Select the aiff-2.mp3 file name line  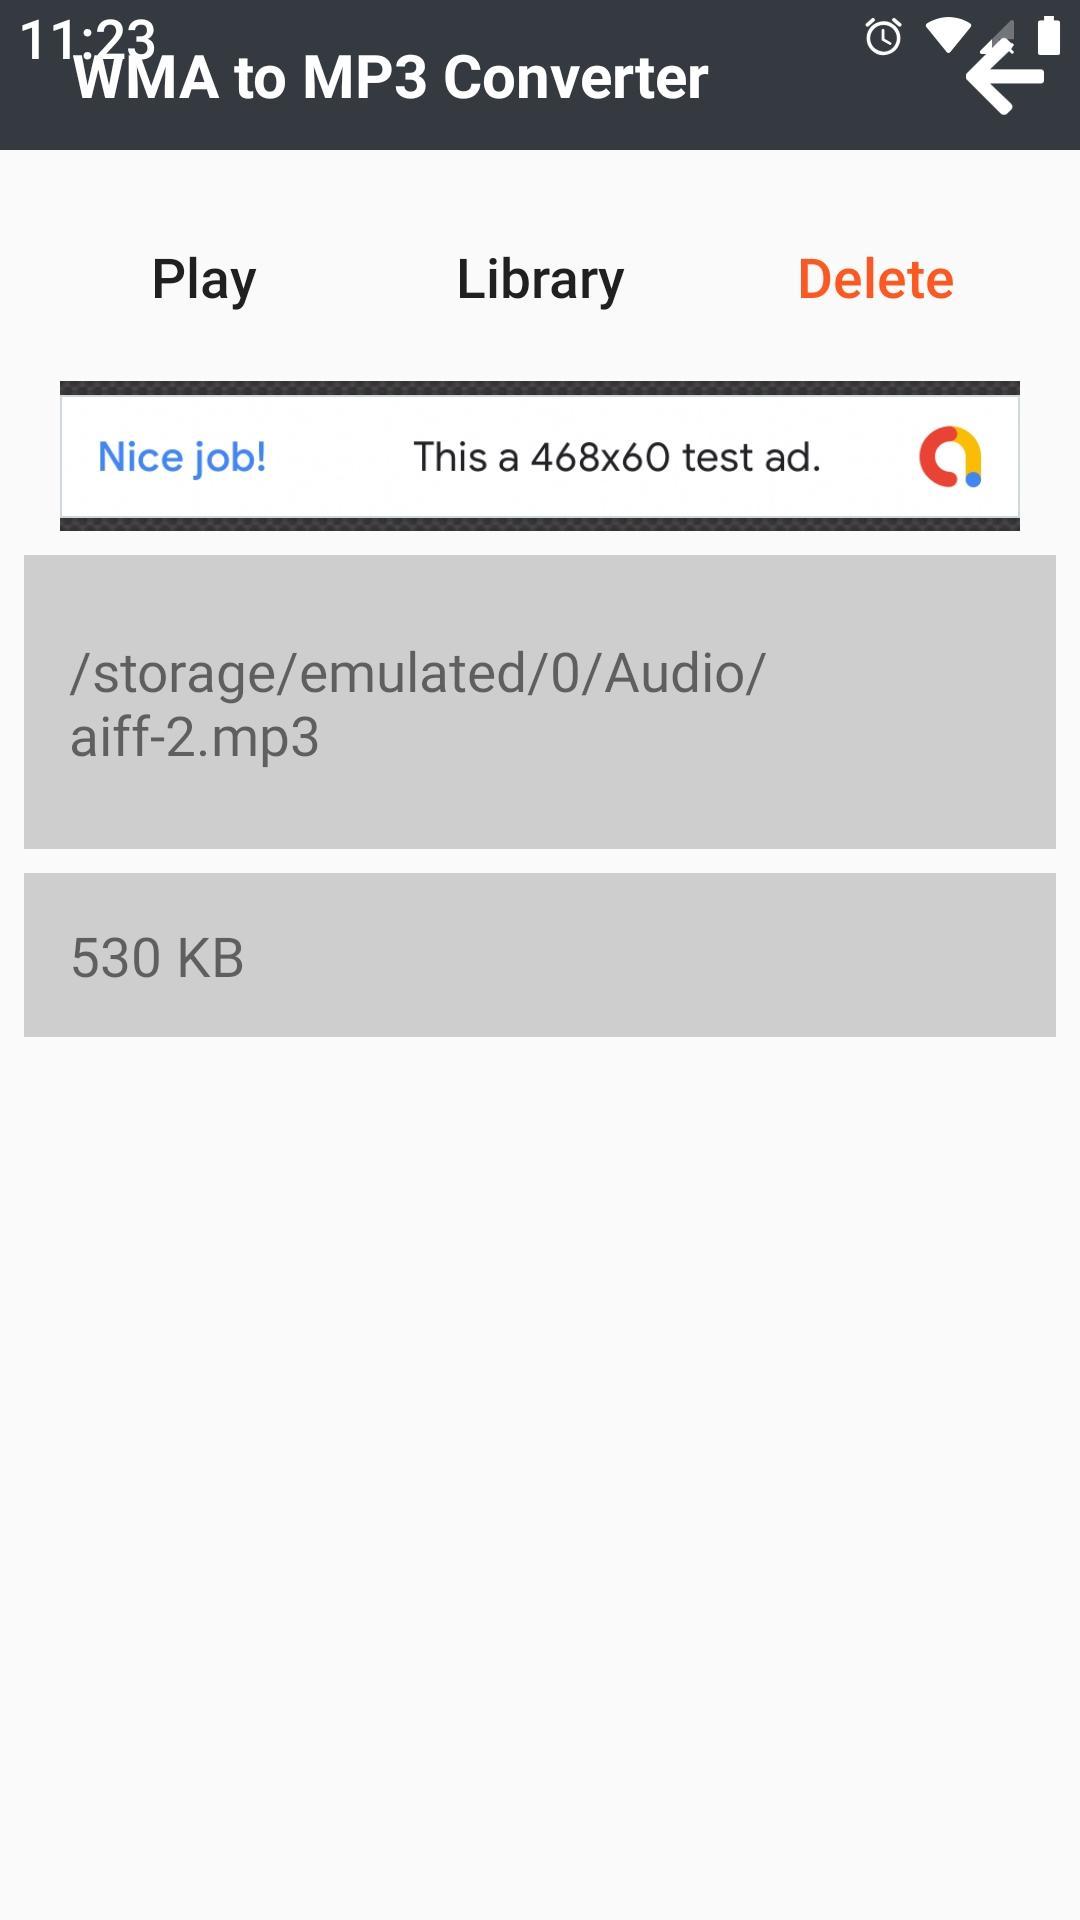tap(195, 738)
